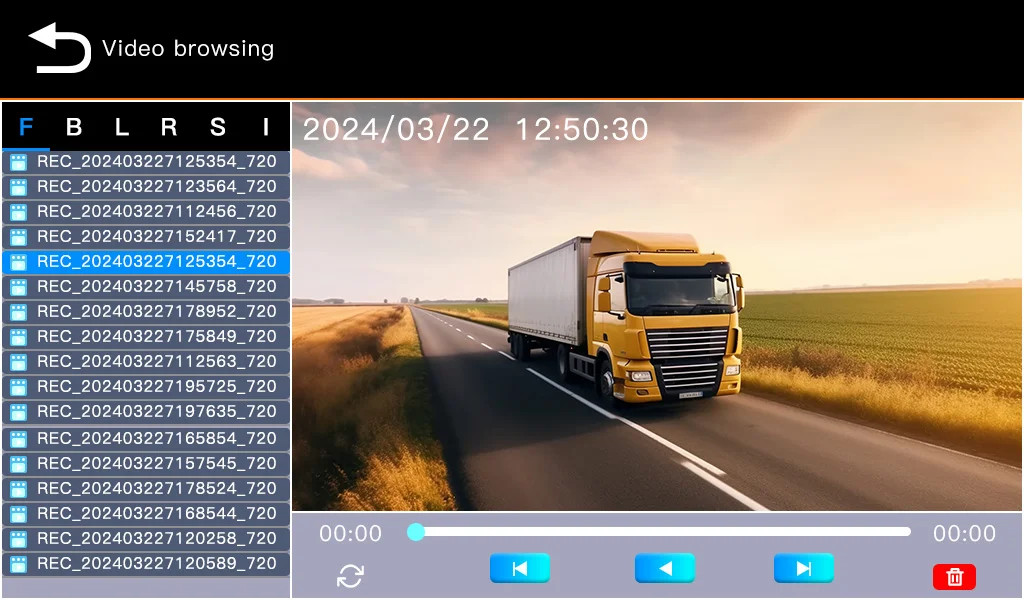Click the file icon beside REC_20240327178524_720

[x=18, y=488]
